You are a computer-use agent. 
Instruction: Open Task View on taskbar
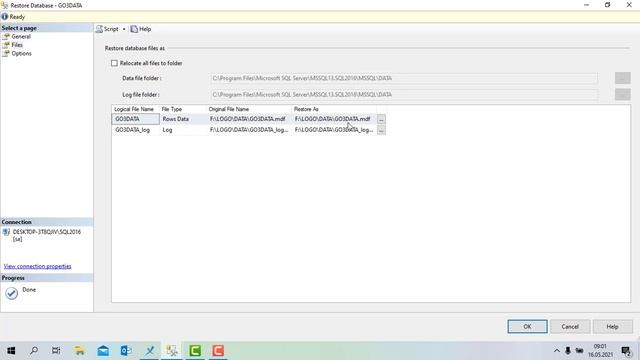(56, 351)
